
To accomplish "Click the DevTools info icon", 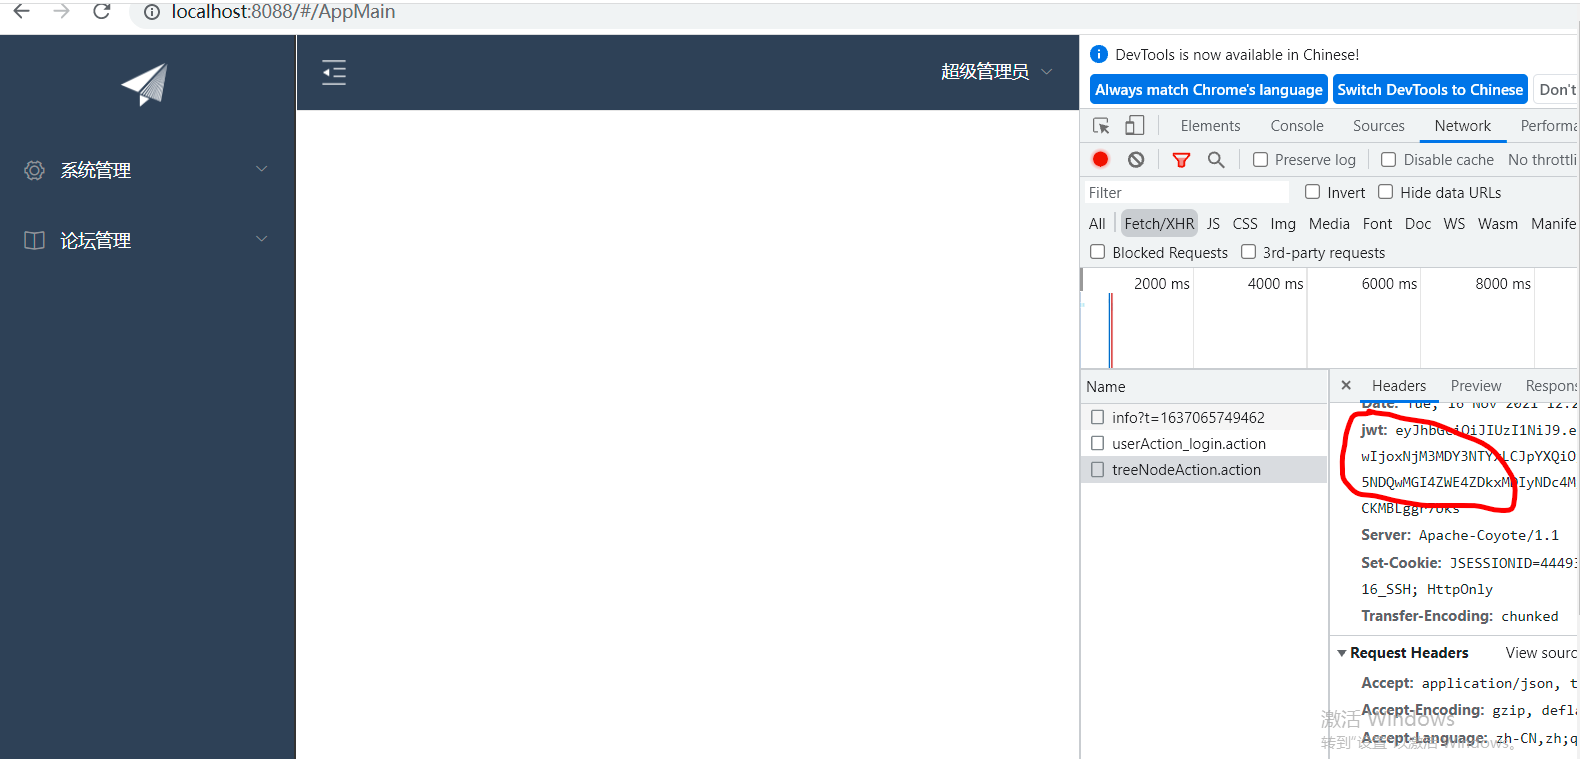I will coord(1099,54).
